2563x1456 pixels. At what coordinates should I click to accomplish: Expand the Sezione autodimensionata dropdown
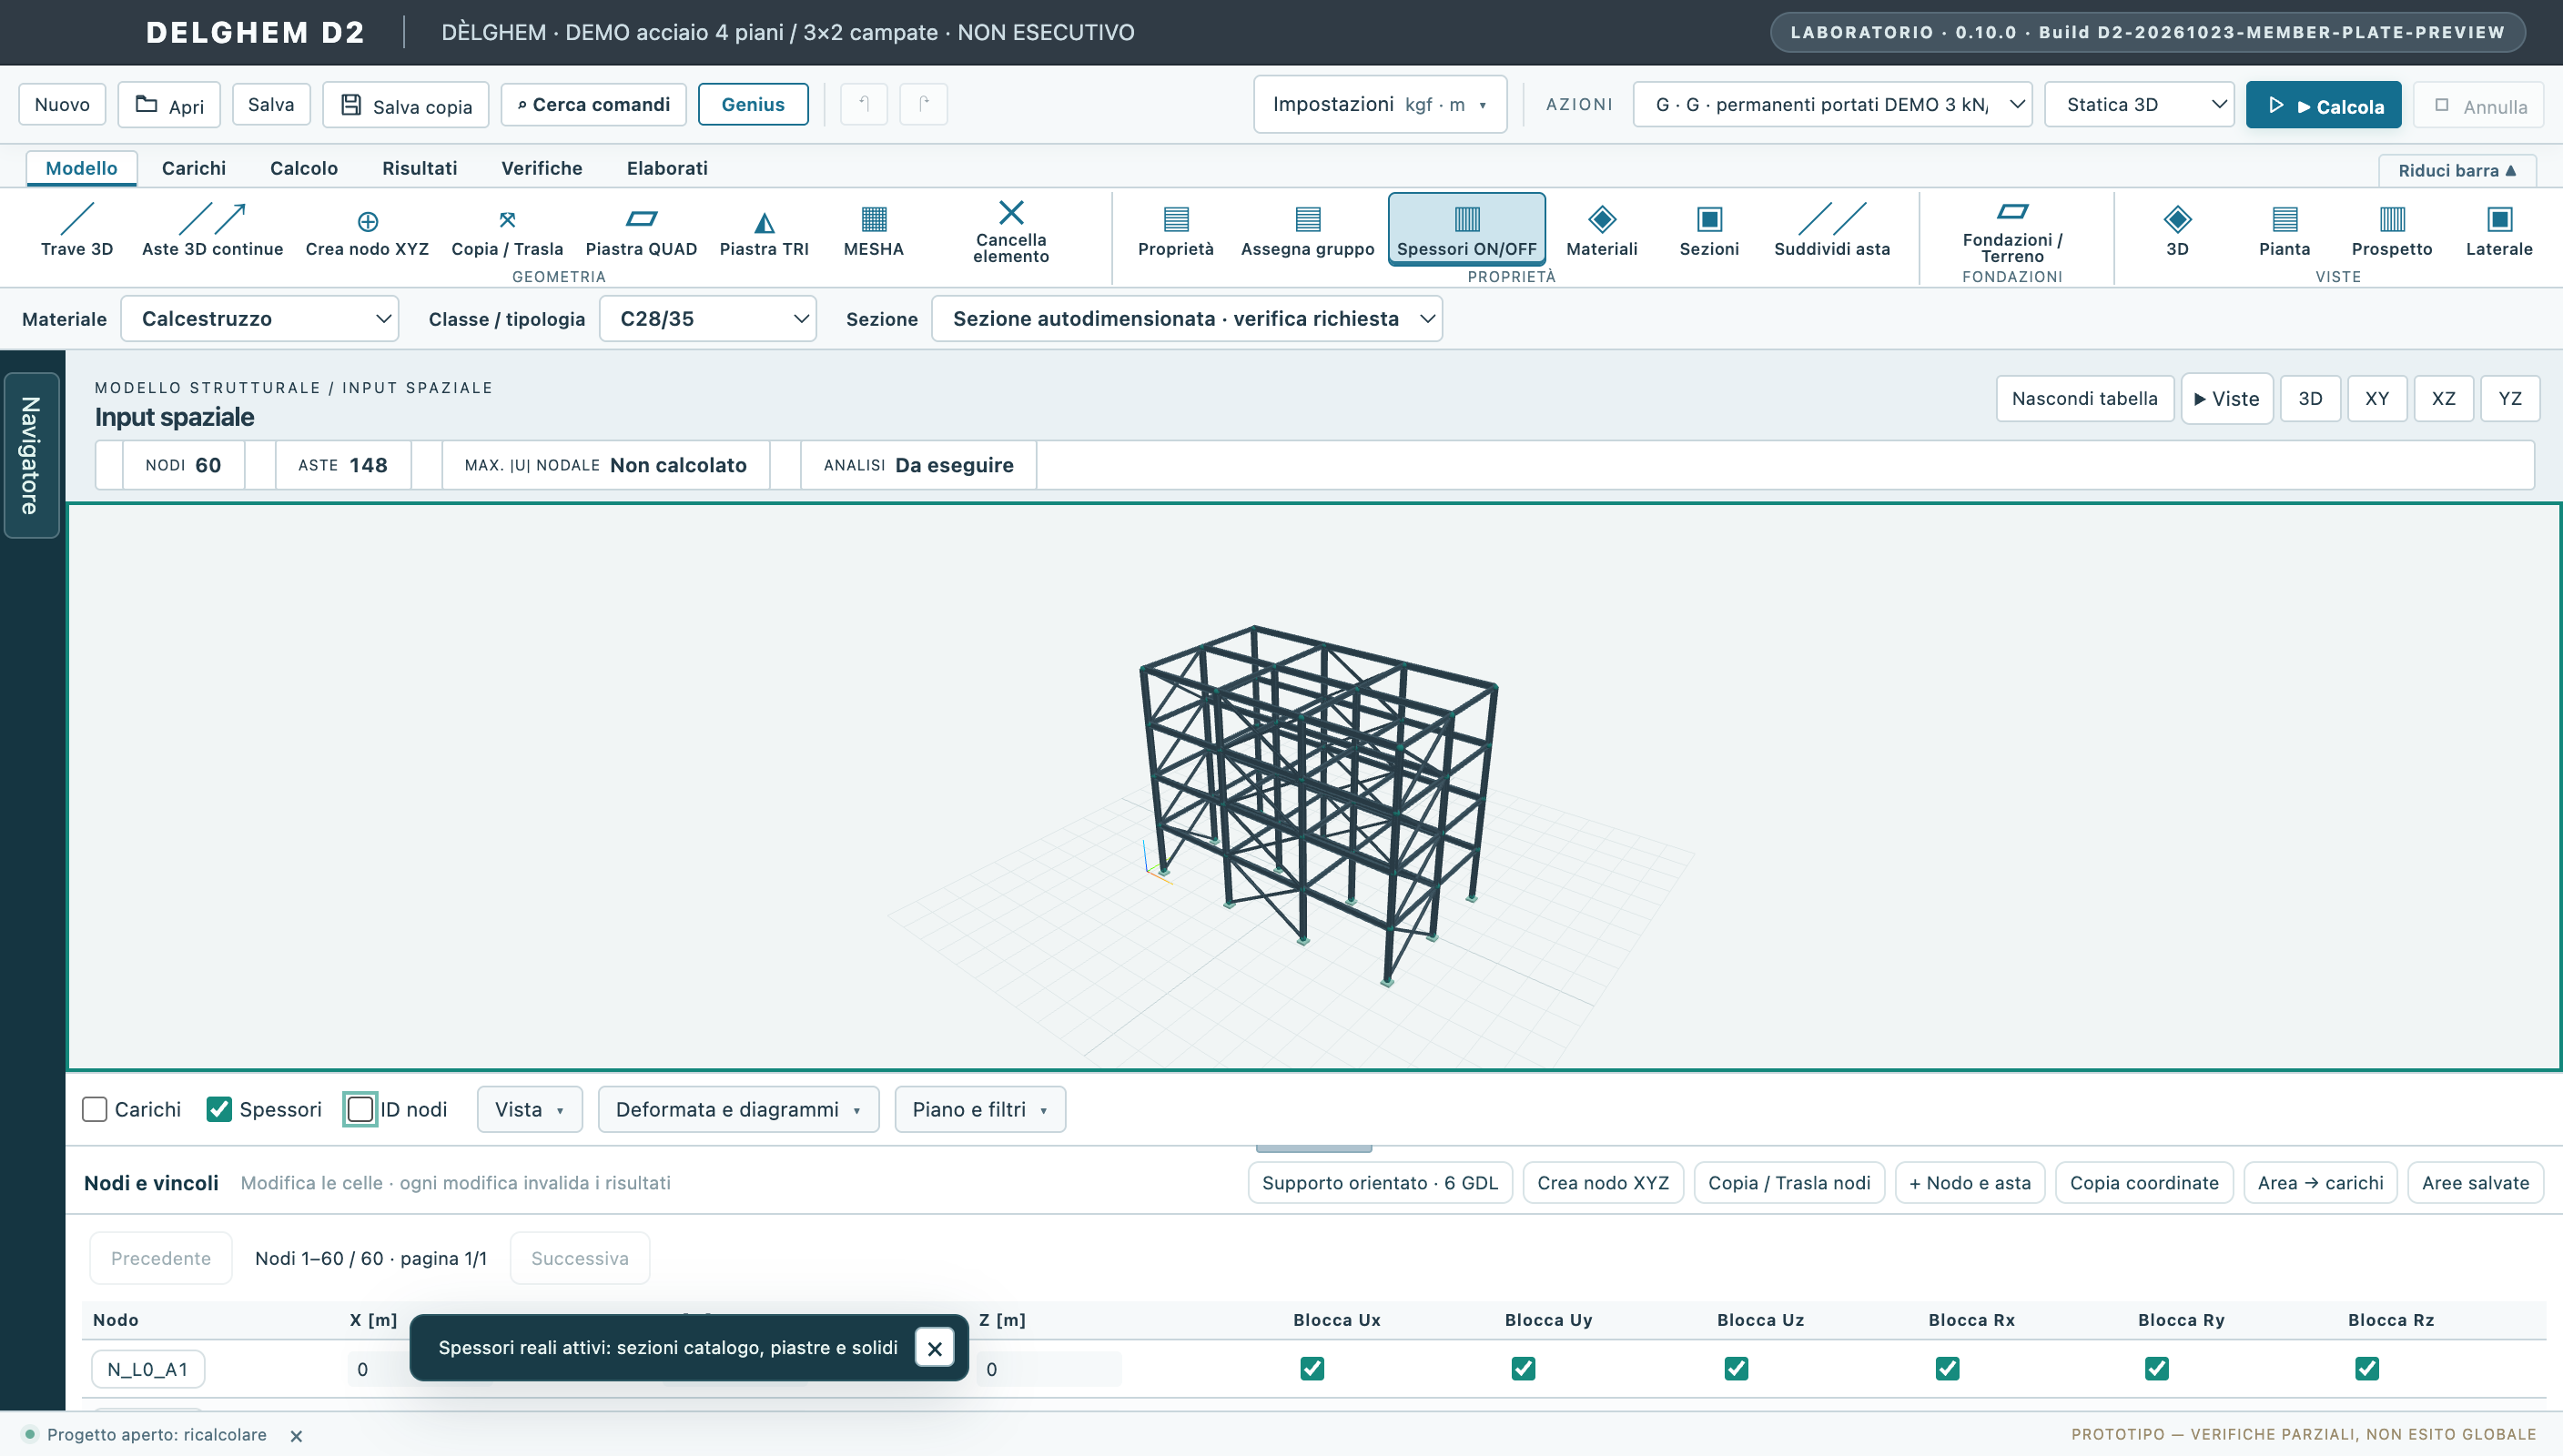[x=1187, y=318]
